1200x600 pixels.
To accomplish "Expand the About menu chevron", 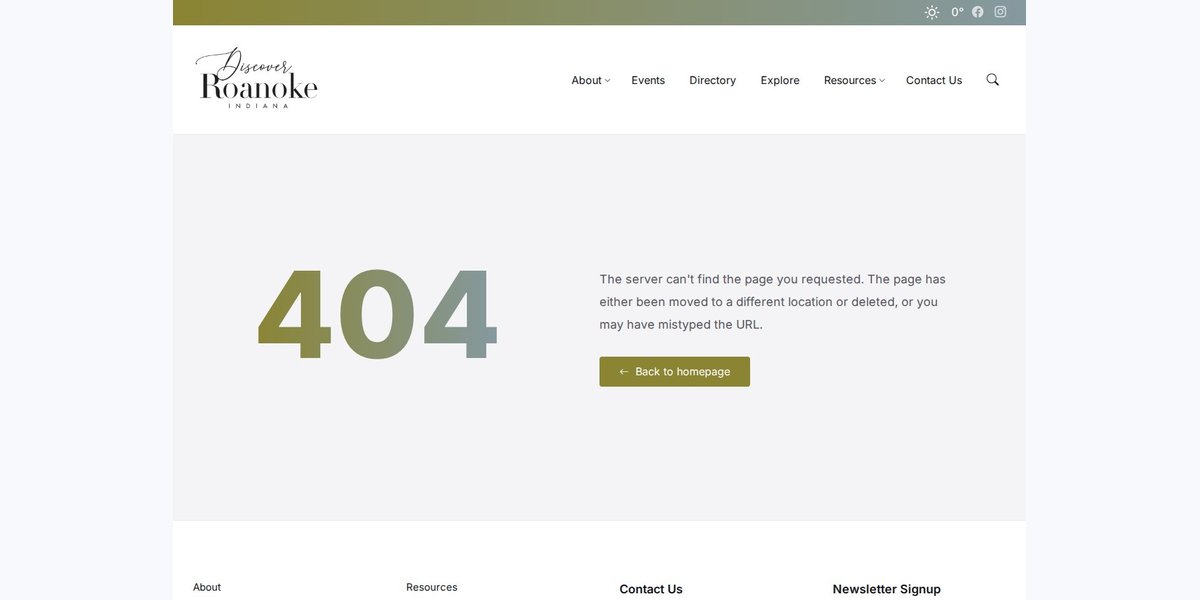I will pos(607,81).
